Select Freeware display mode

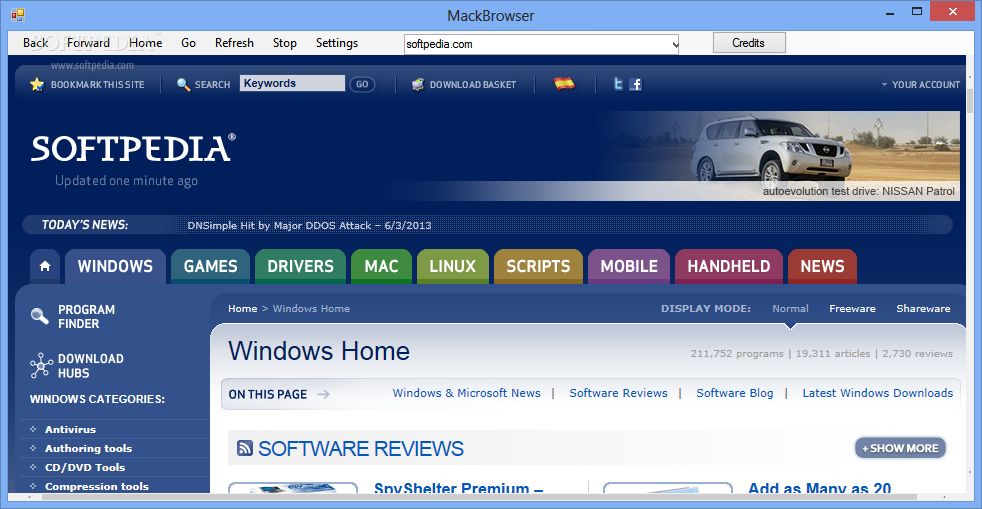pos(852,309)
